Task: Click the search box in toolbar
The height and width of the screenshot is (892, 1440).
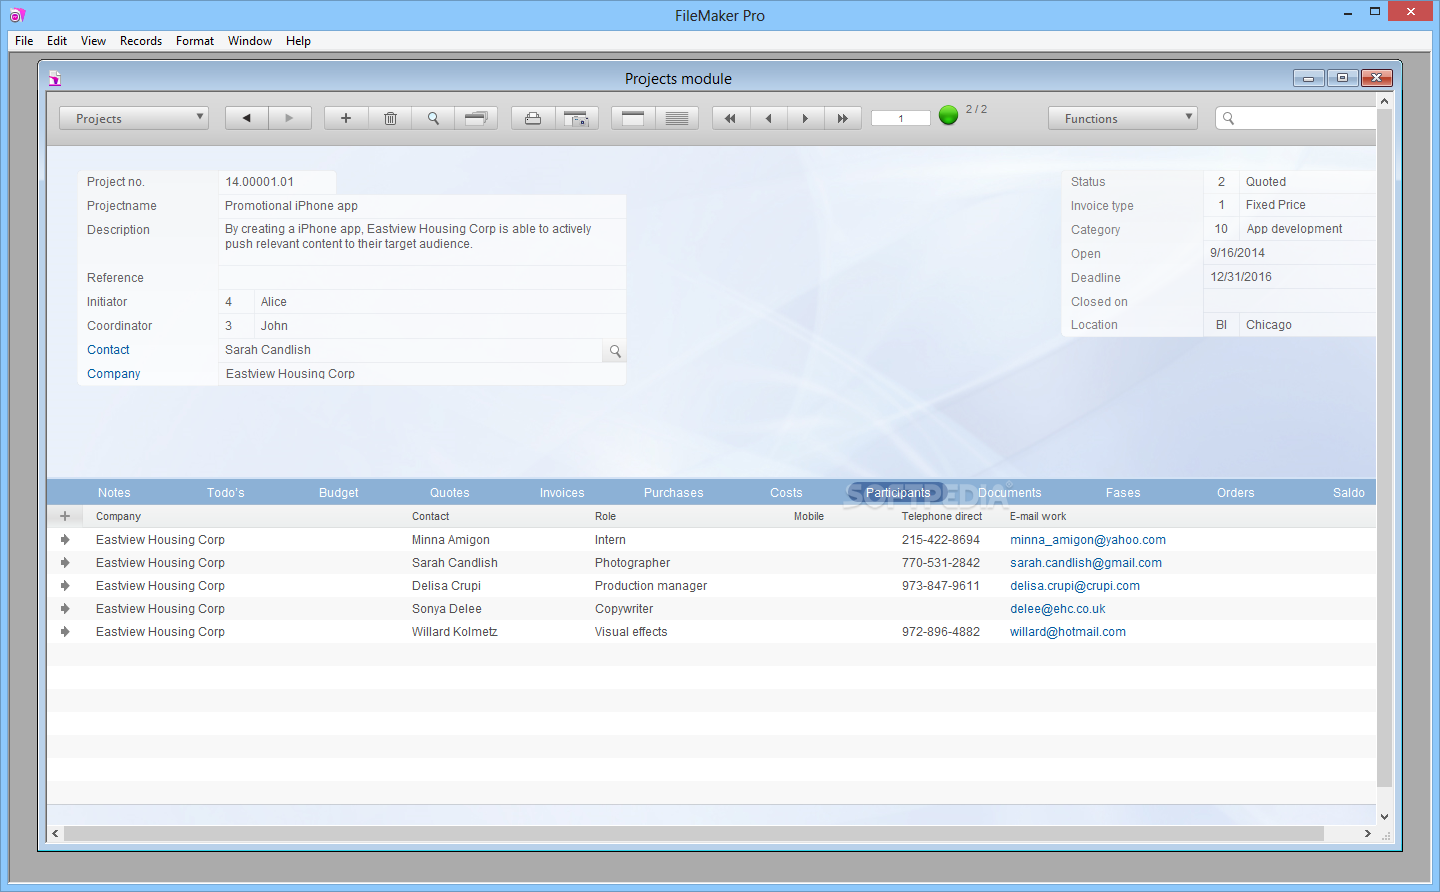Action: 1296,118
